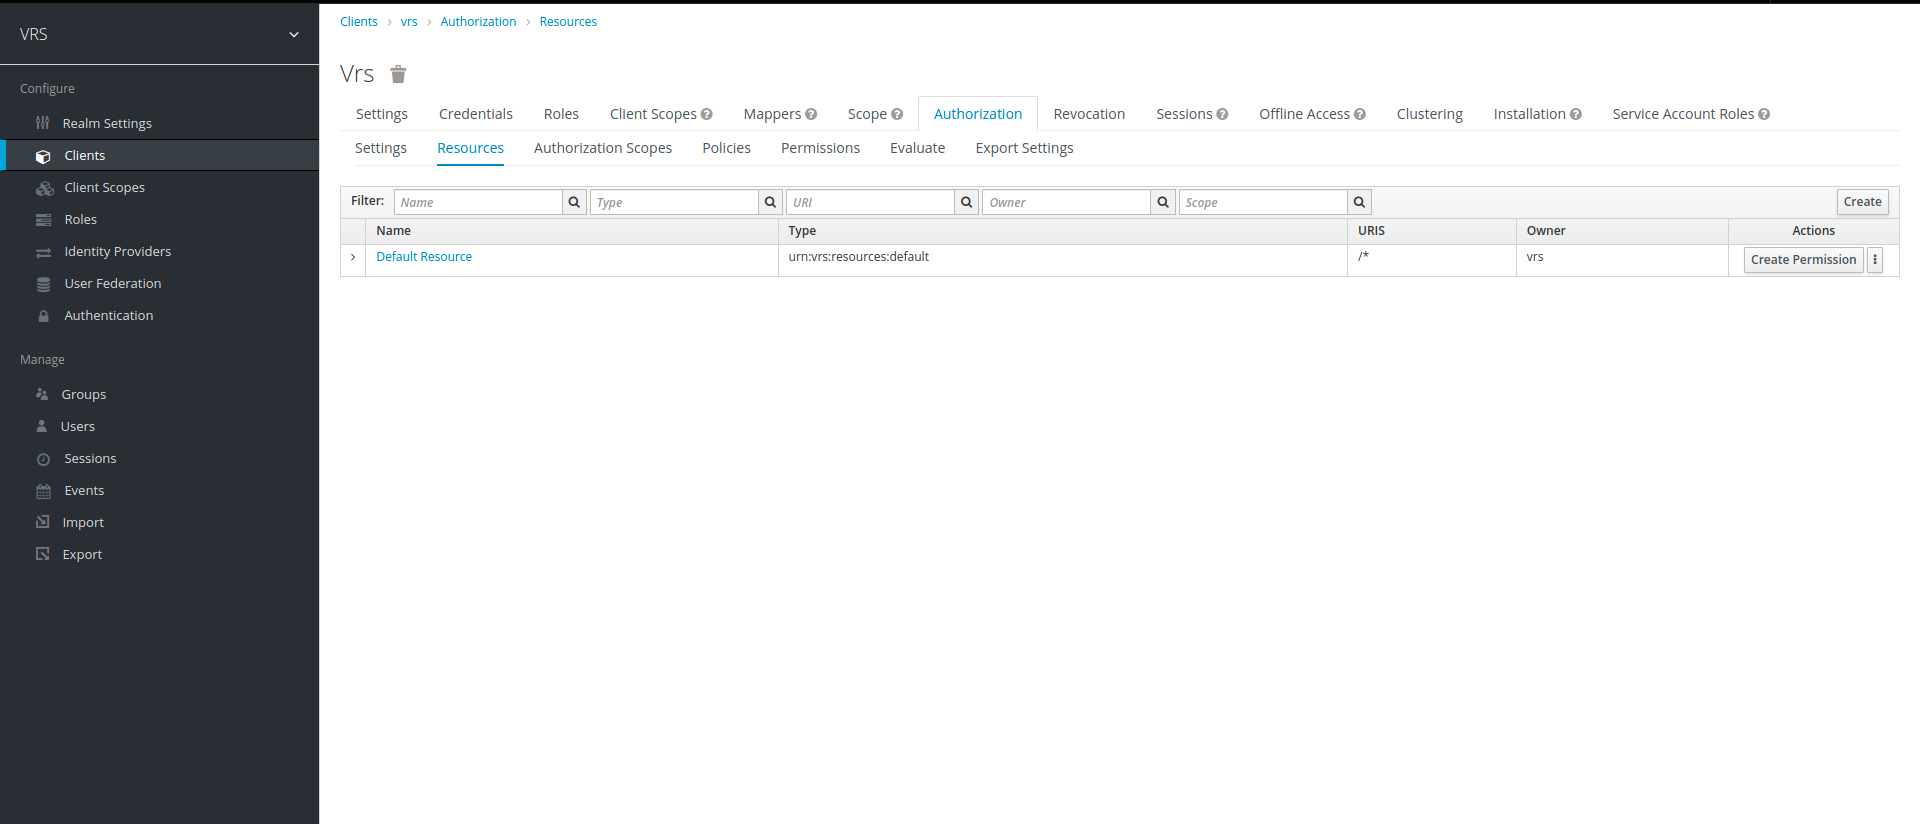Switch to the Policies sub-tab
This screenshot has height=824, width=1920.
click(x=726, y=148)
